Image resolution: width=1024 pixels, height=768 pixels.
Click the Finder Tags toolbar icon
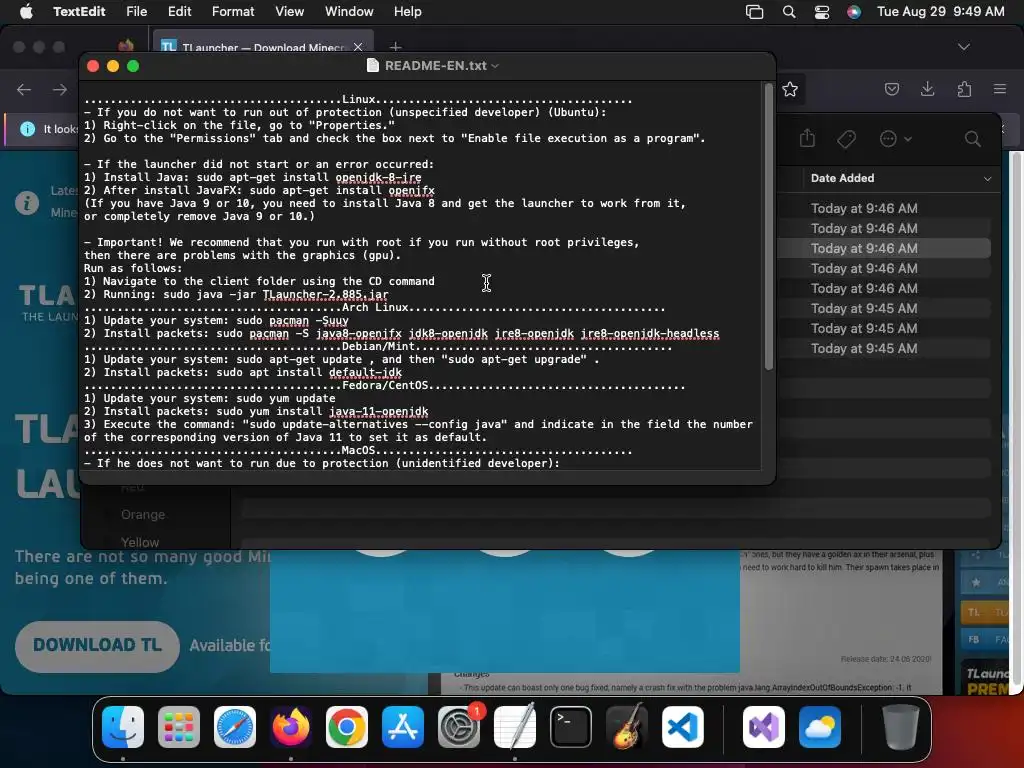846,139
